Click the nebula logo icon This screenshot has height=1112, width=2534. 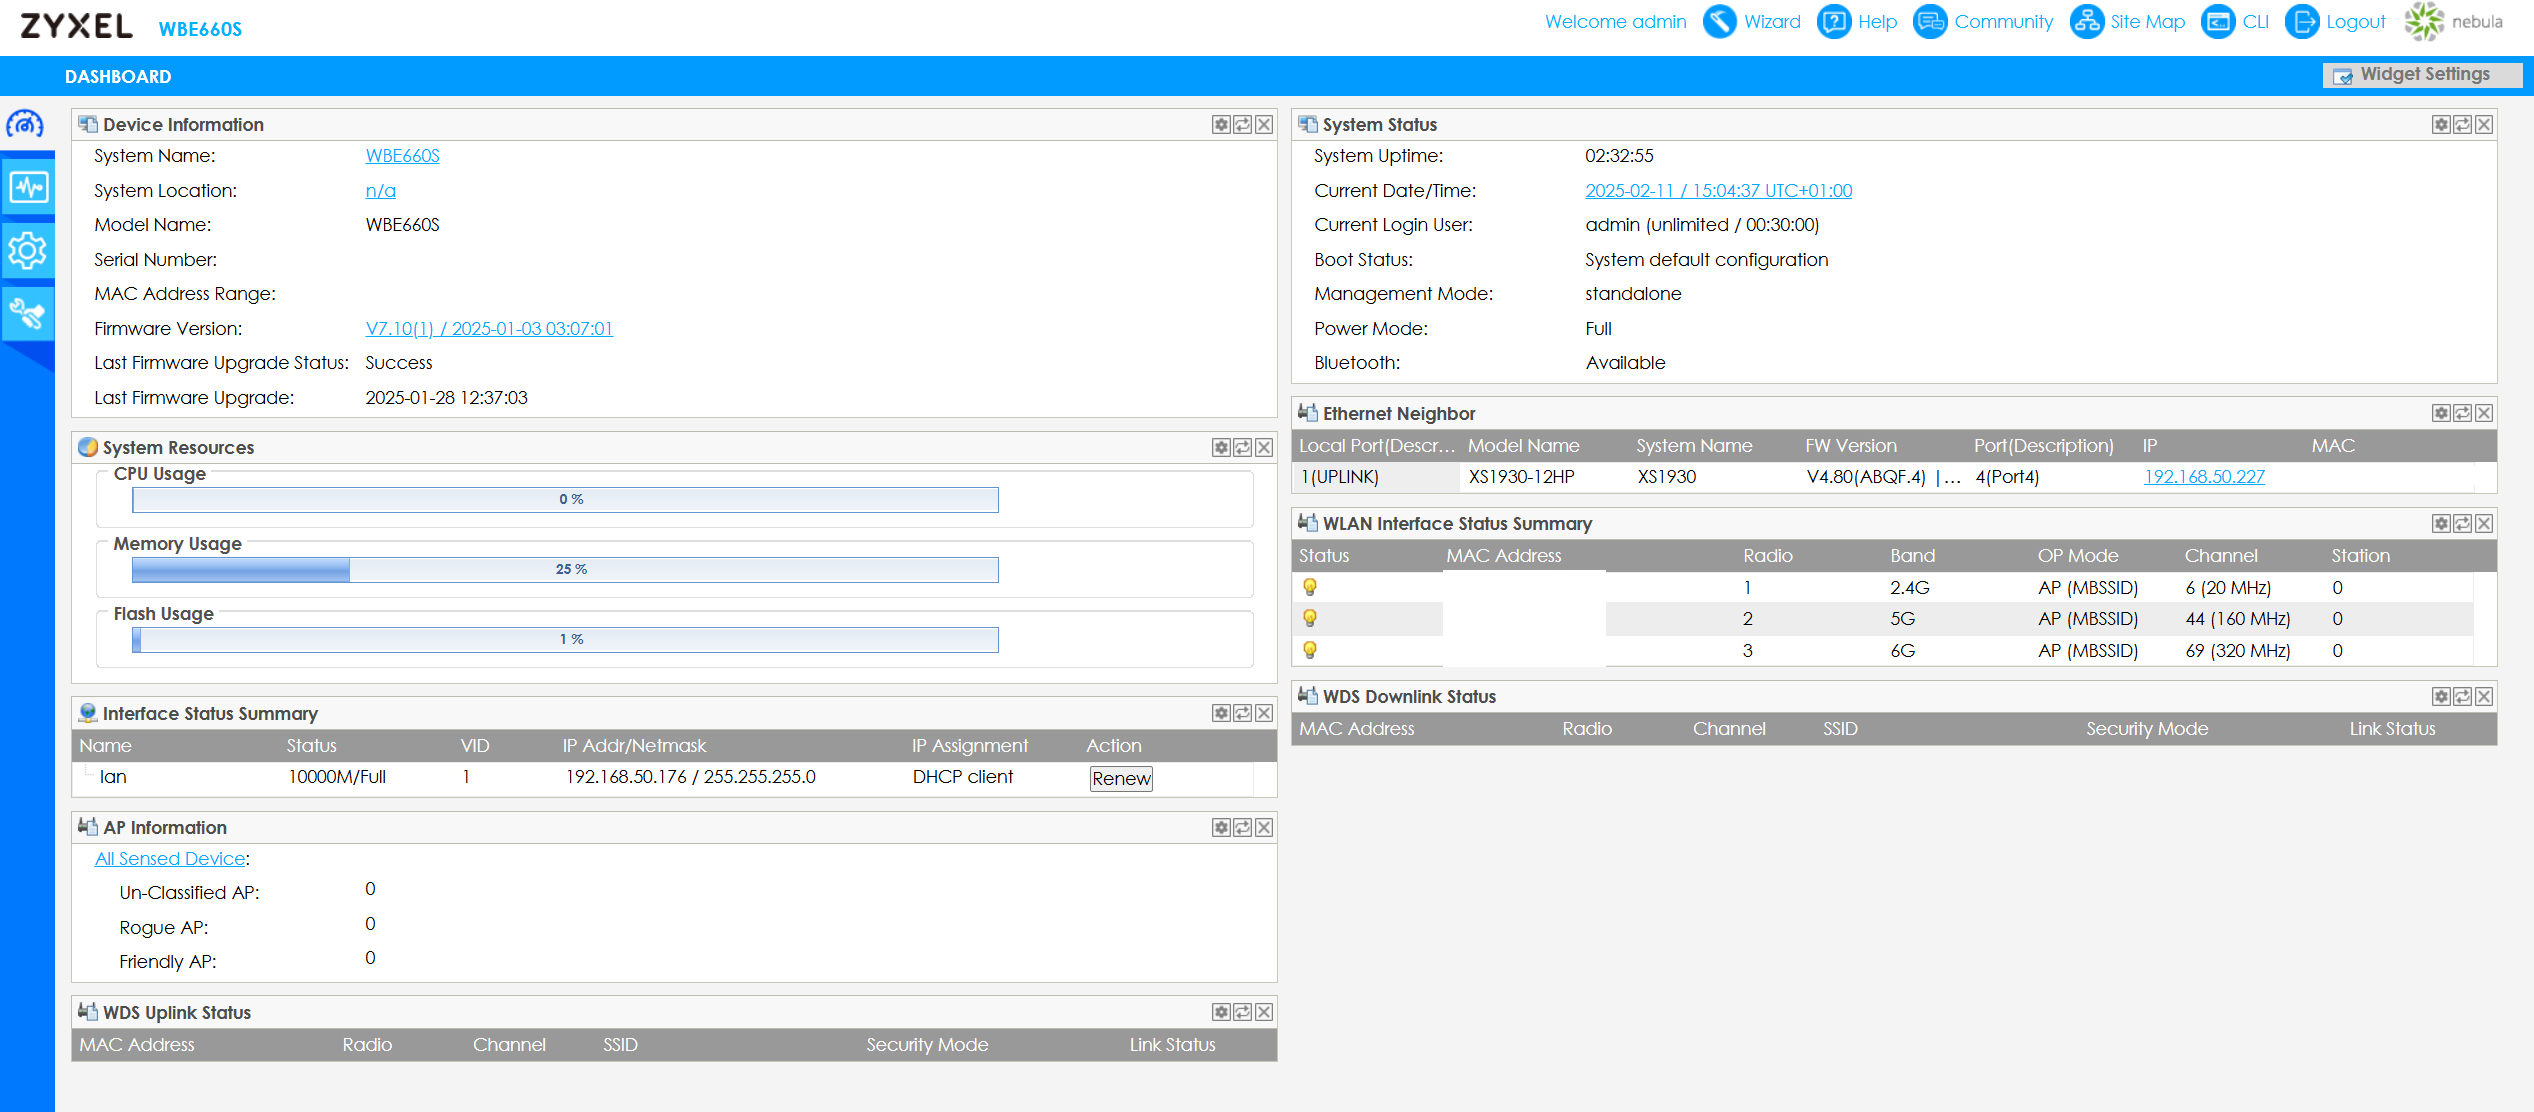tap(2424, 22)
